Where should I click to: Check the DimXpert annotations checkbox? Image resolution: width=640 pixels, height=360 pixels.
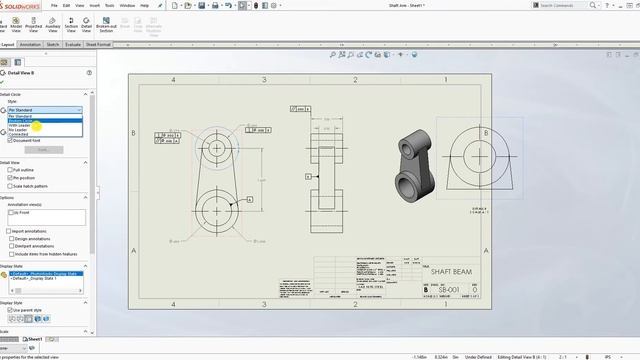11,246
